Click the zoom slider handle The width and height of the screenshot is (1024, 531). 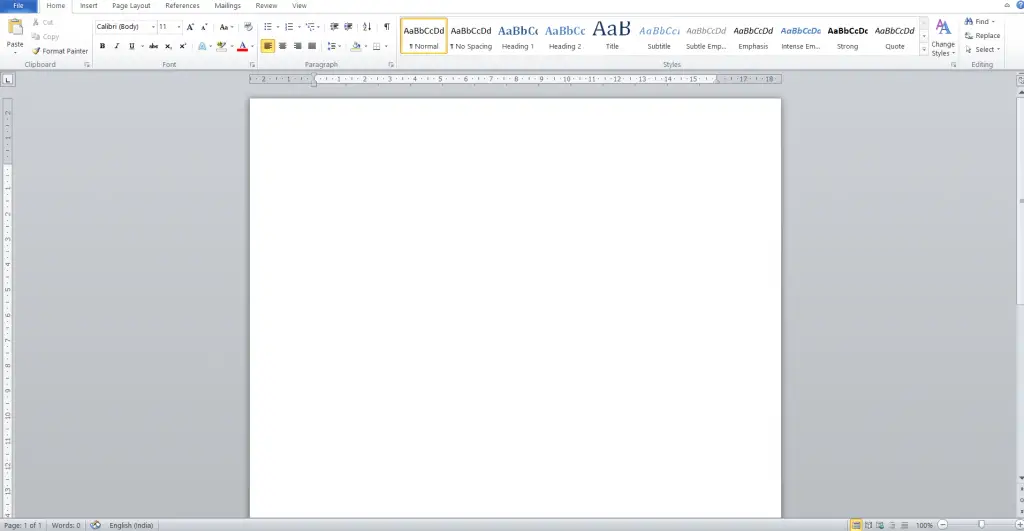[x=981, y=525]
